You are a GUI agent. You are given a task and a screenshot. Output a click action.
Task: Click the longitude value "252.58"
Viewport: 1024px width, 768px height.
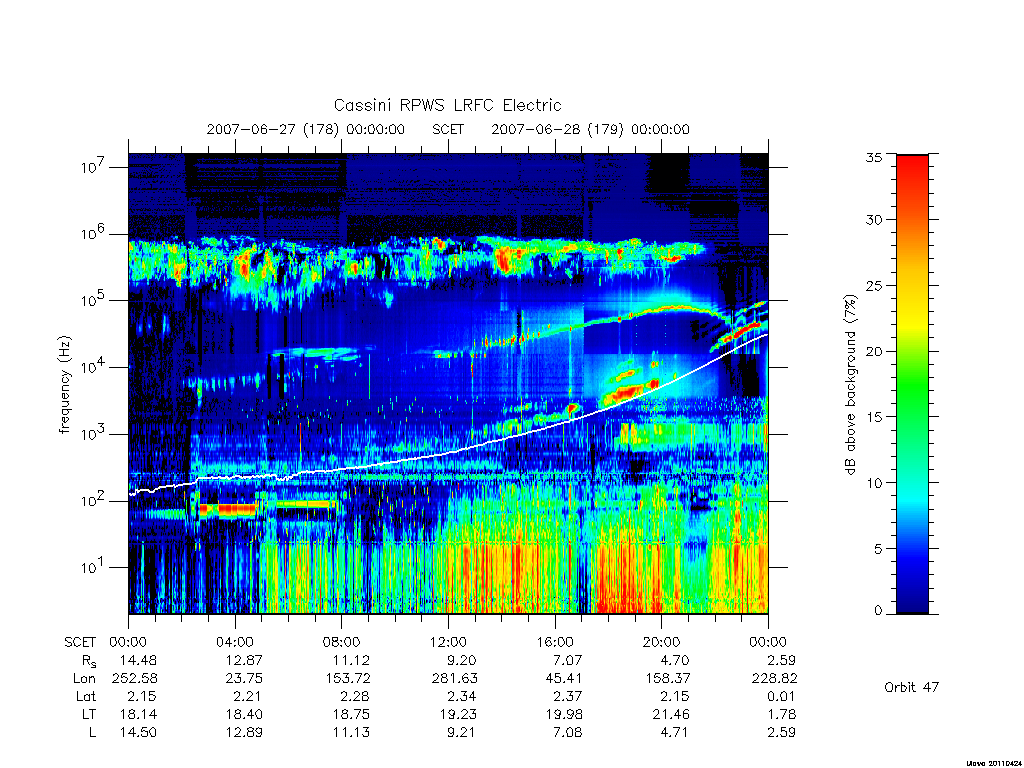click(x=135, y=679)
